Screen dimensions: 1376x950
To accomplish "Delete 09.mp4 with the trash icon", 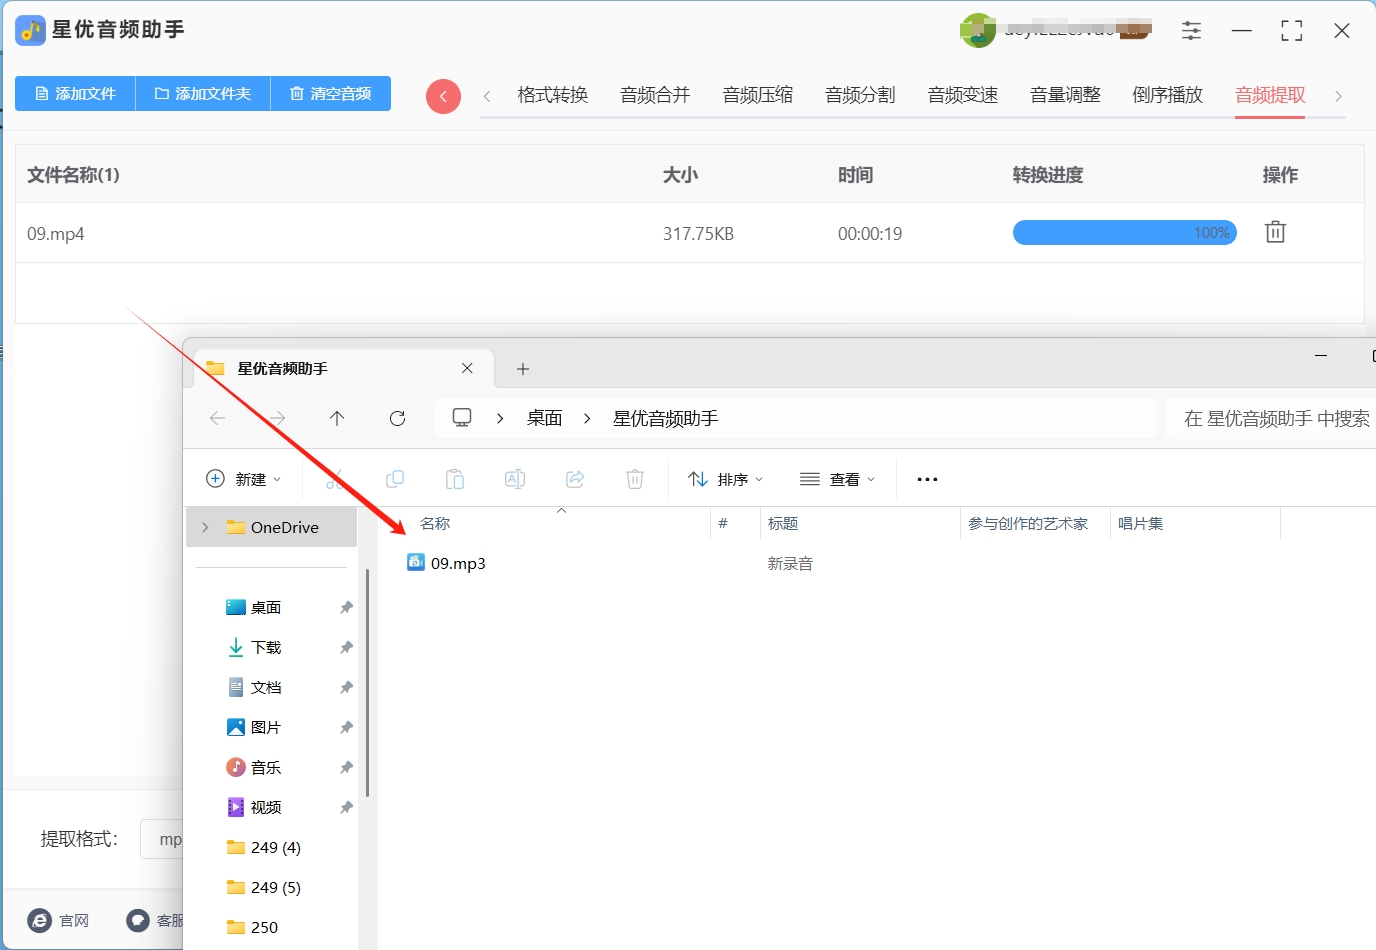I will tap(1275, 232).
